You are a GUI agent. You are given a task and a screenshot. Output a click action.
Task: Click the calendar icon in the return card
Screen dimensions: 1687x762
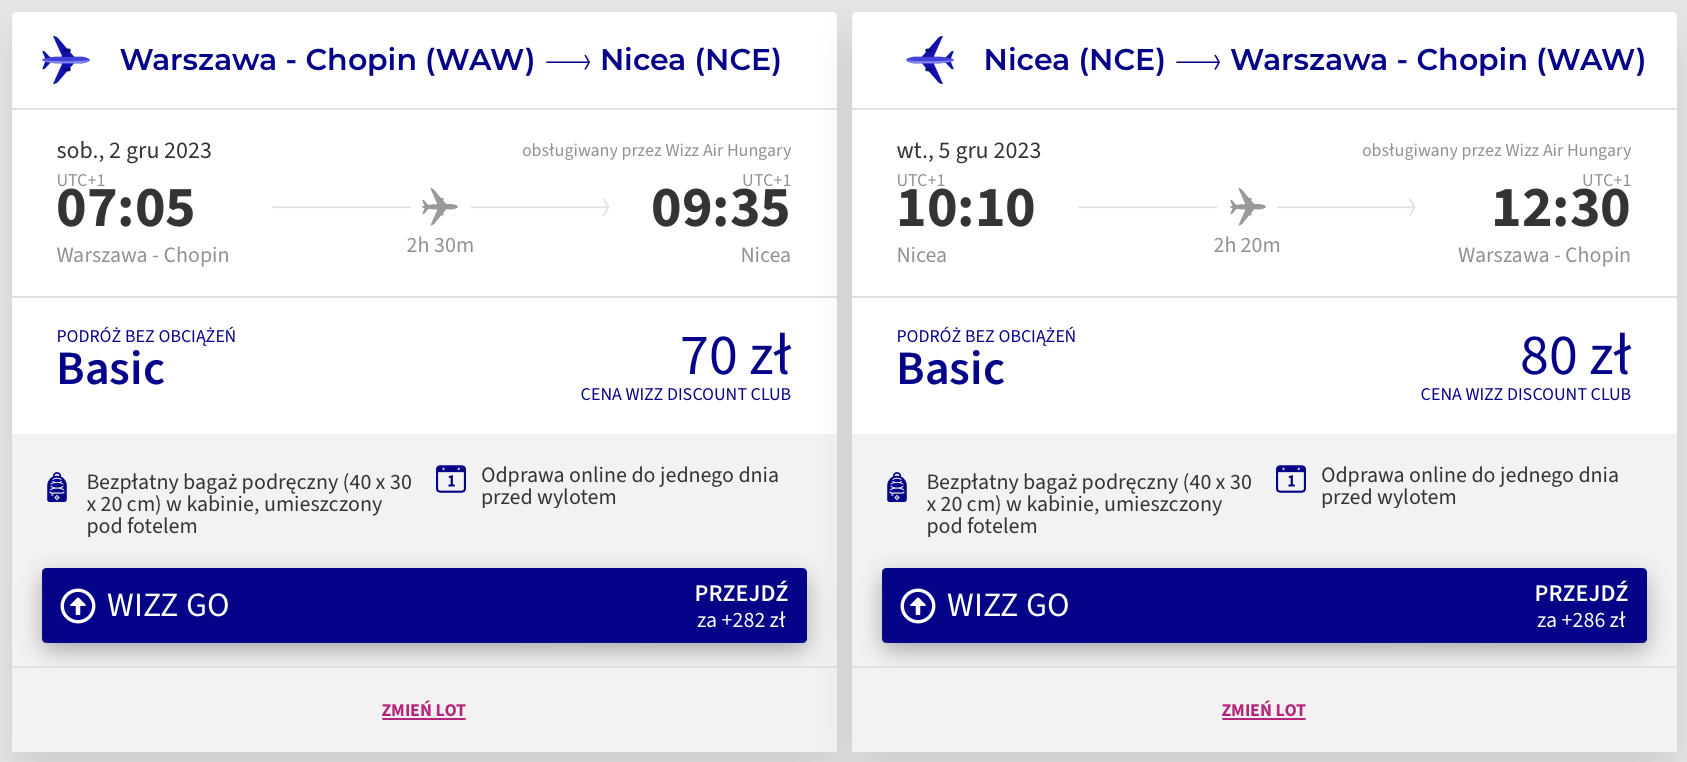1291,479
